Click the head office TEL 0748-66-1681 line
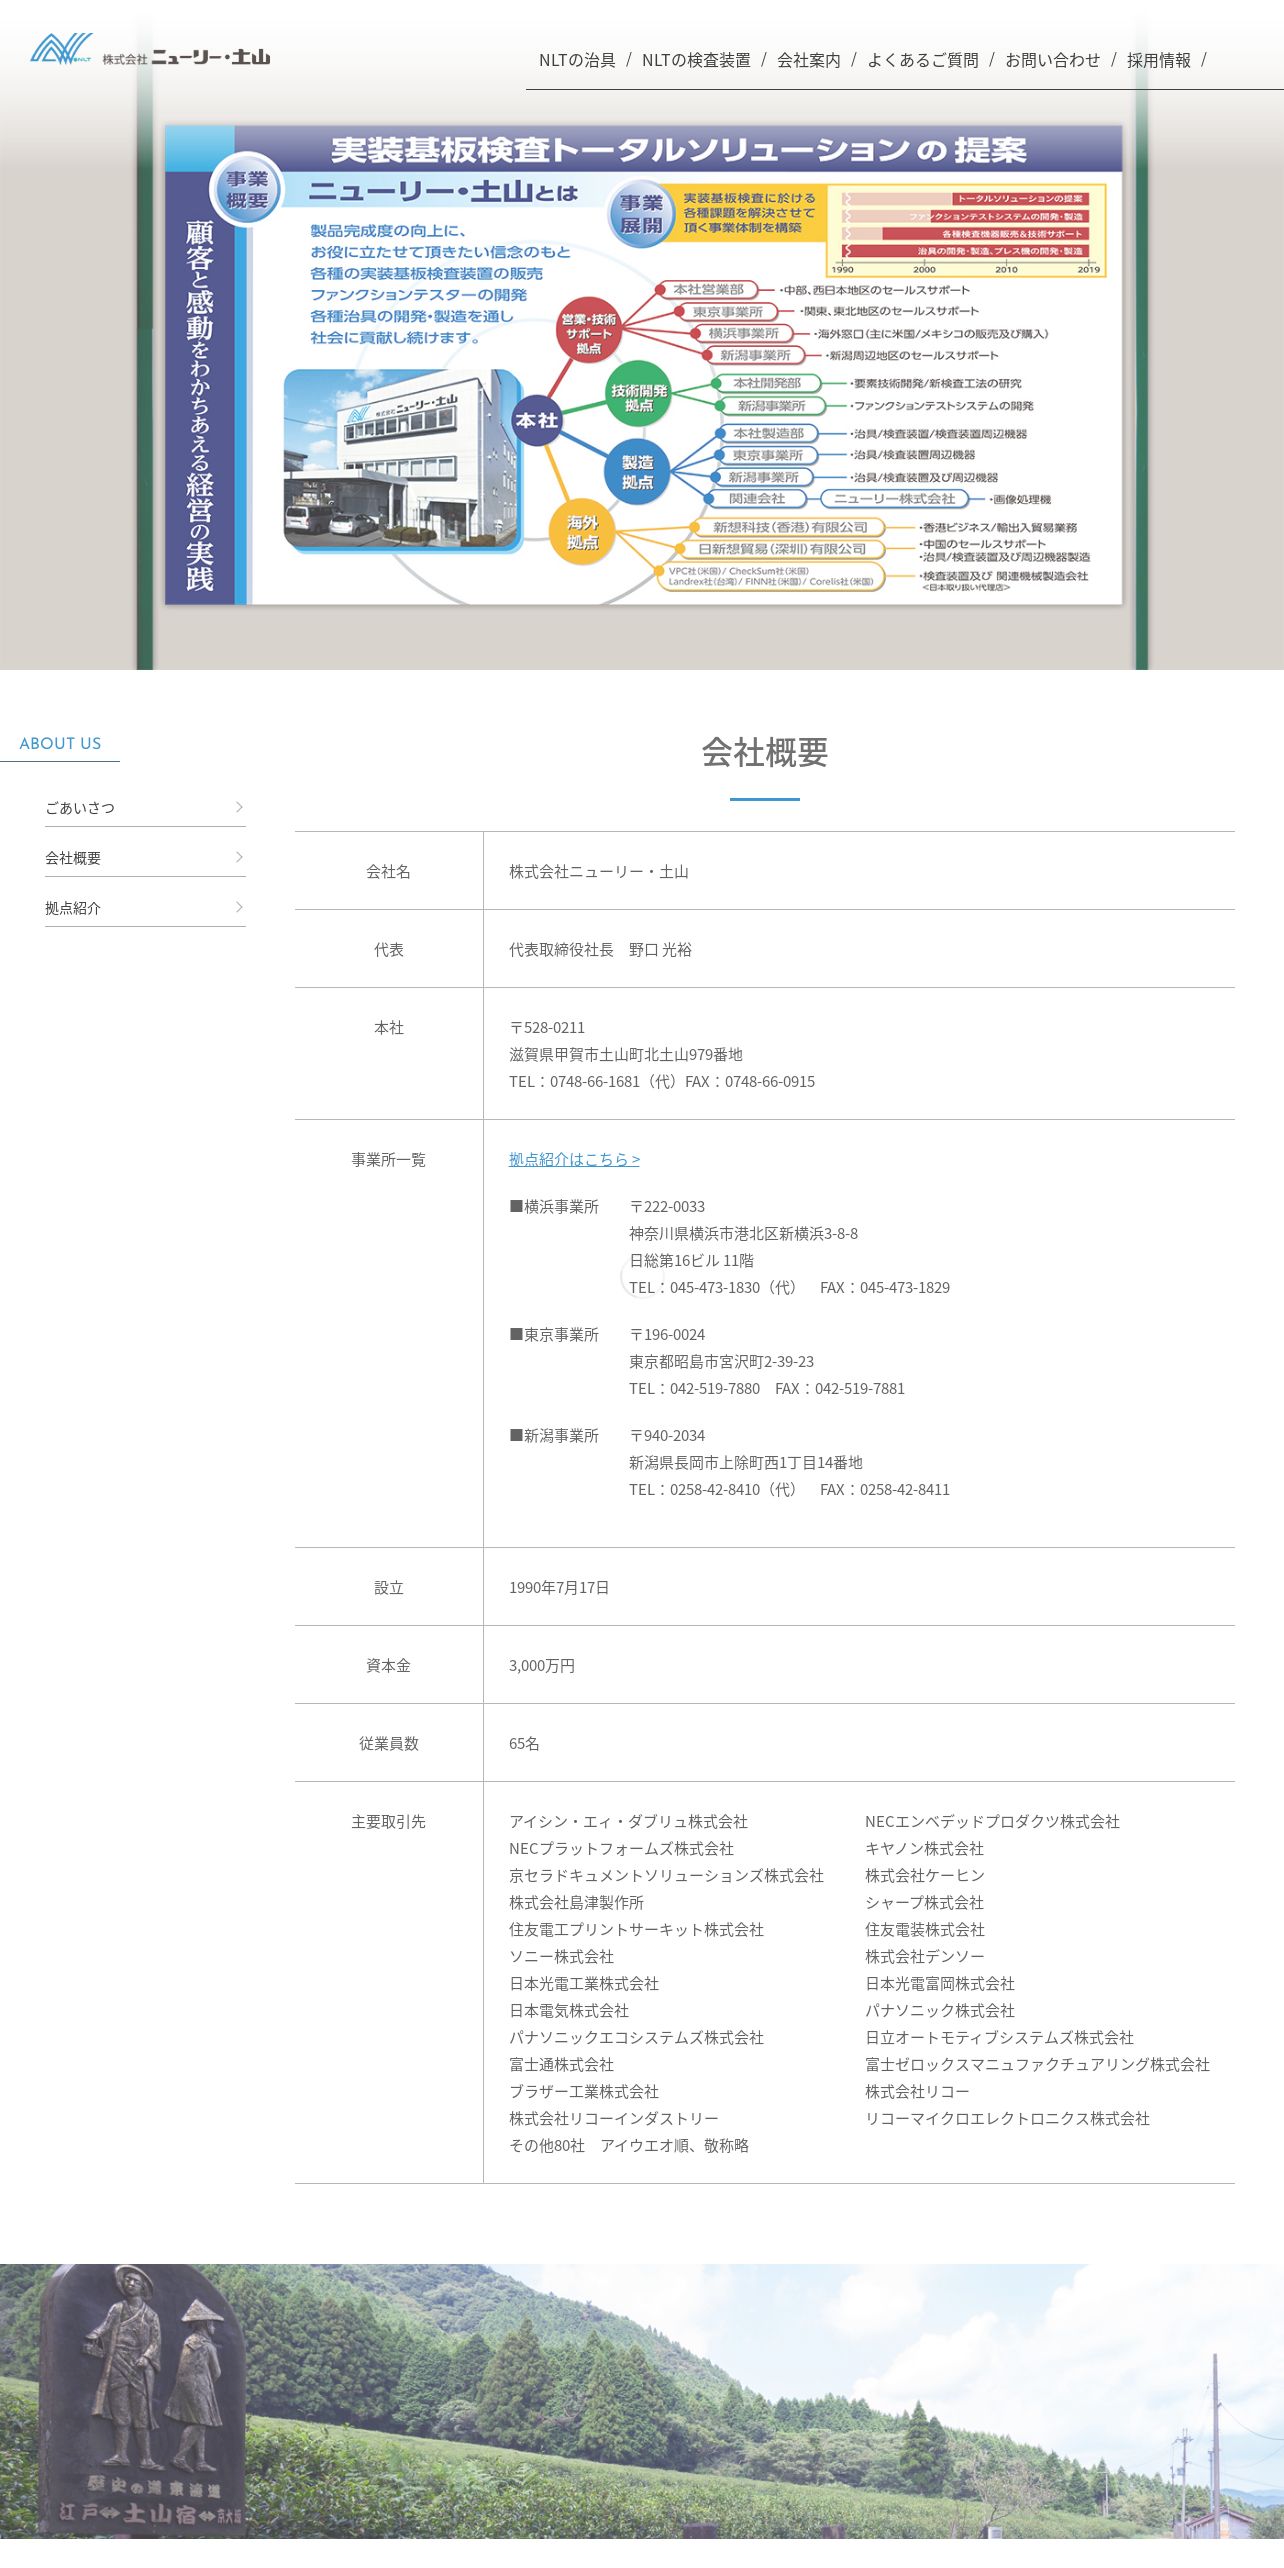The height and width of the screenshot is (2568, 1284). [662, 1081]
